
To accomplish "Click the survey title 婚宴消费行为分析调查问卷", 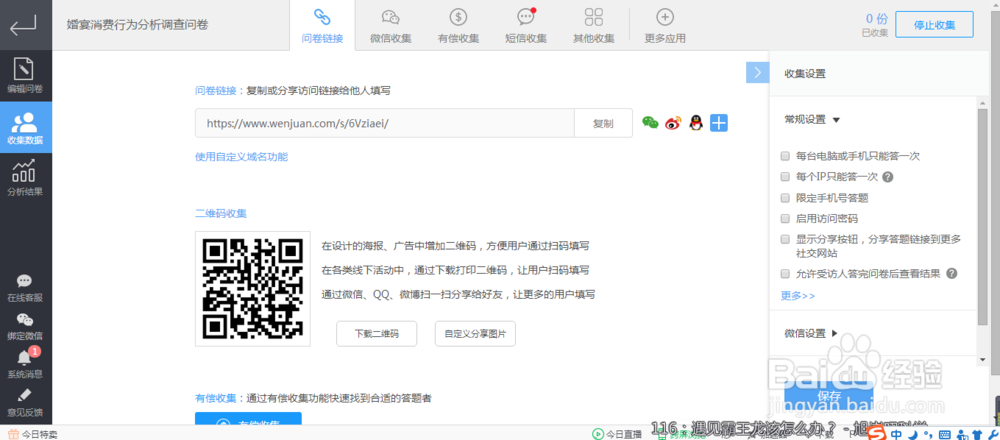I will (x=137, y=26).
